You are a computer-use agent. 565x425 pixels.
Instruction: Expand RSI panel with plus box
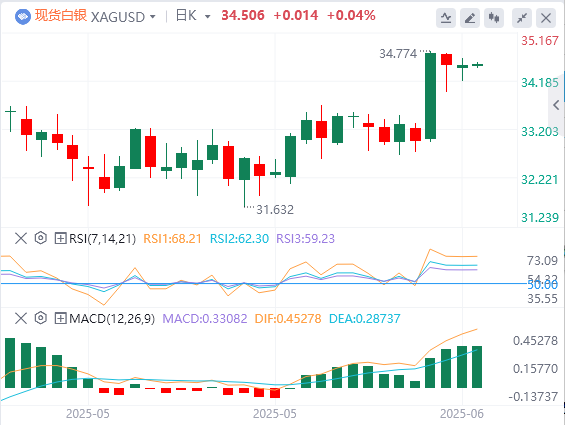tap(60, 238)
